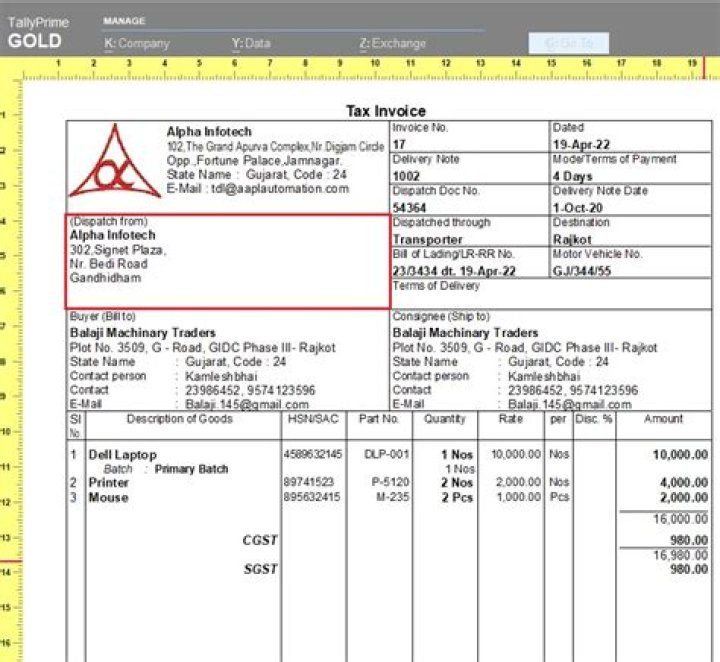Click the running total 16,980.00

[x=681, y=555]
